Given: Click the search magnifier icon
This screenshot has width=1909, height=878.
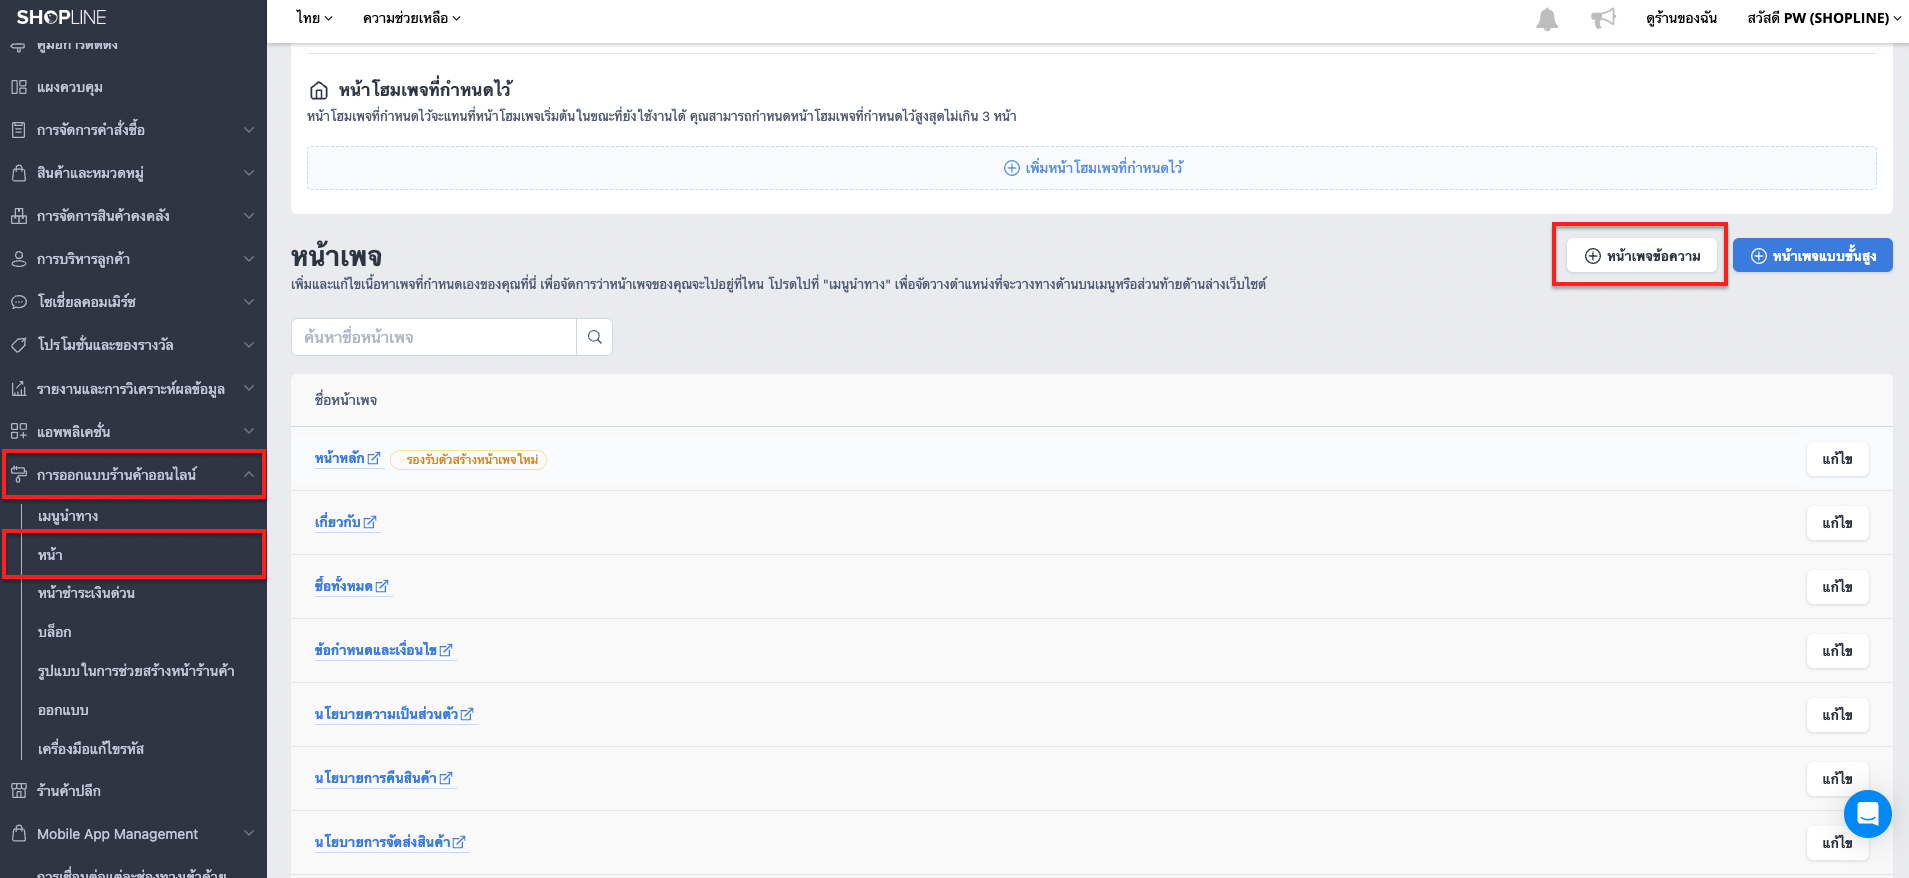Looking at the screenshot, I should pyautogui.click(x=595, y=337).
